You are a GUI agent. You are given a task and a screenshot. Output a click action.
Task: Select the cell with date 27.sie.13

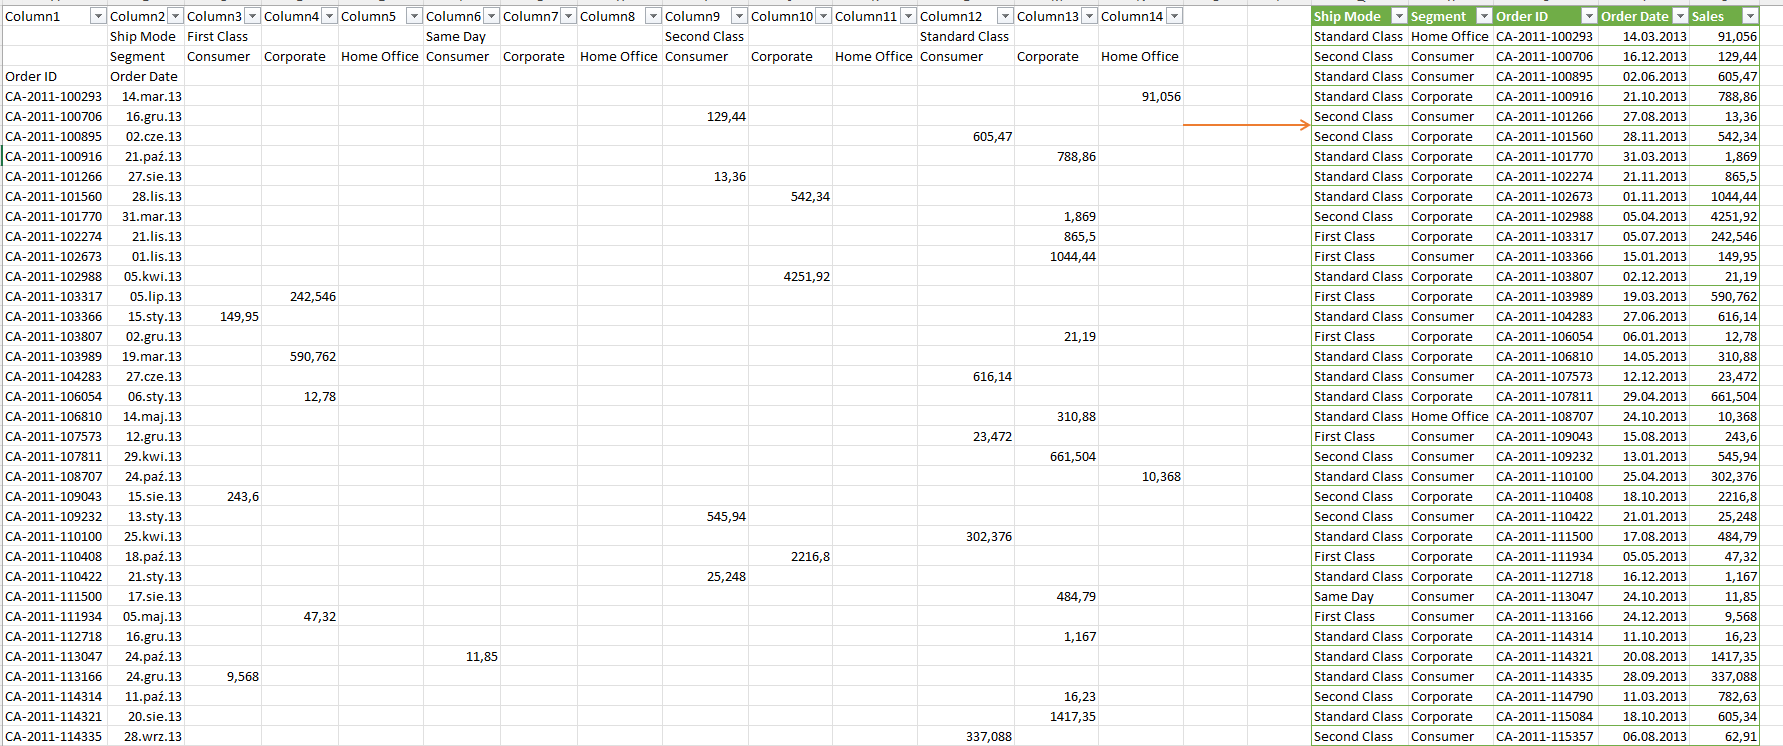pyautogui.click(x=146, y=177)
